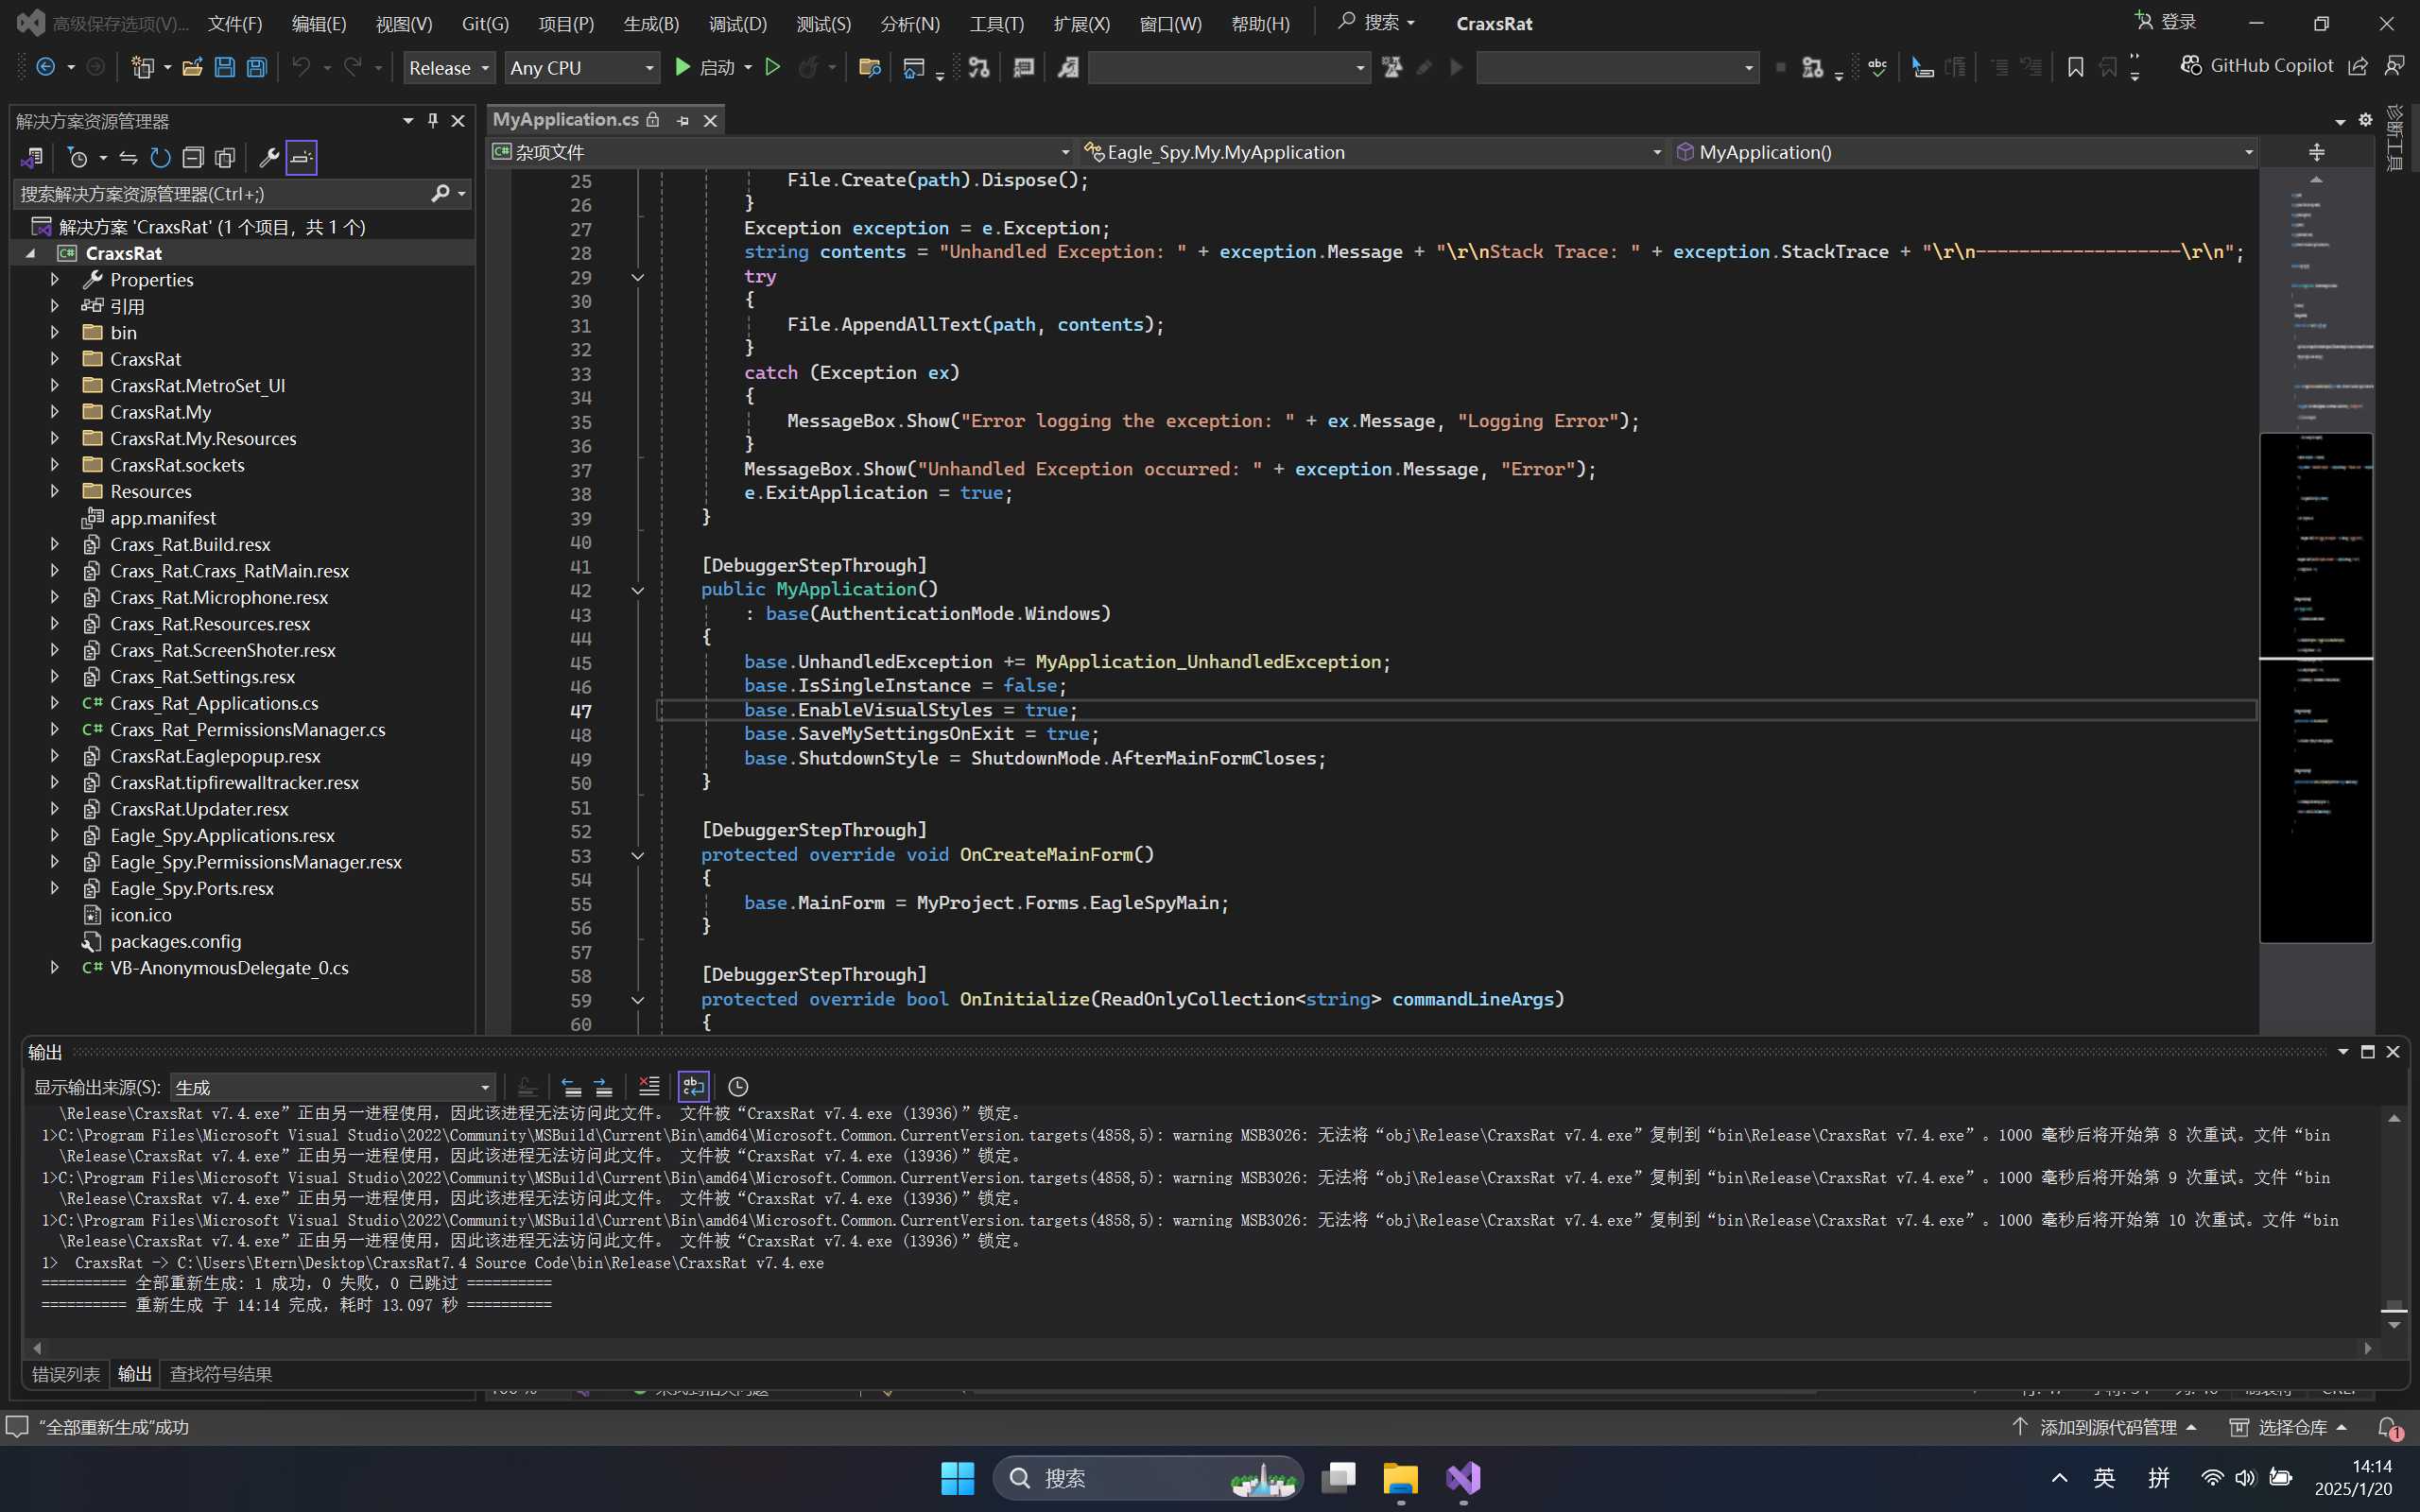Click the gear icon at tab strip right
The width and height of the screenshot is (2420, 1512).
coord(2365,120)
